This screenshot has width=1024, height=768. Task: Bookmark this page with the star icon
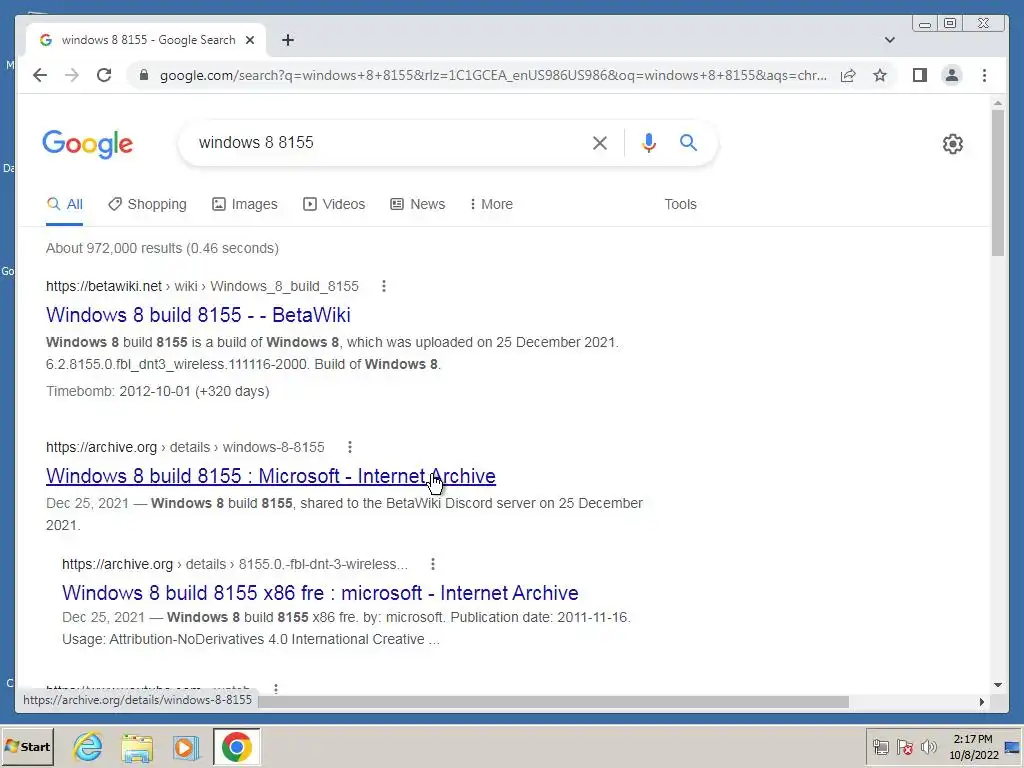coord(880,75)
